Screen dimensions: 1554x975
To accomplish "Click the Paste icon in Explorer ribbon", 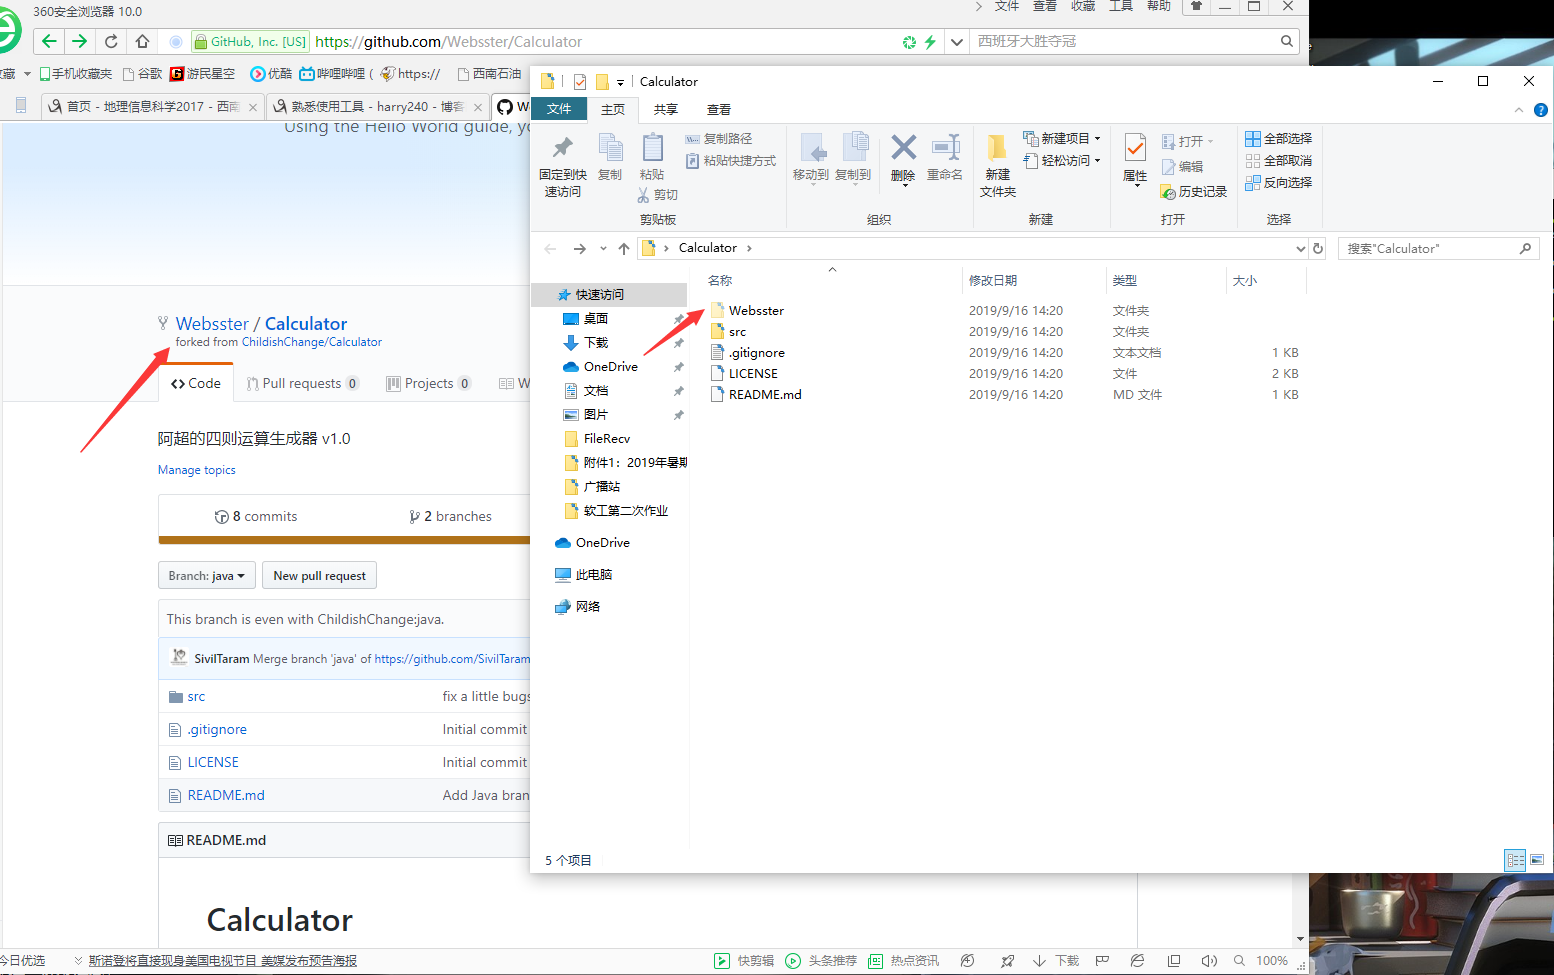I will point(652,157).
